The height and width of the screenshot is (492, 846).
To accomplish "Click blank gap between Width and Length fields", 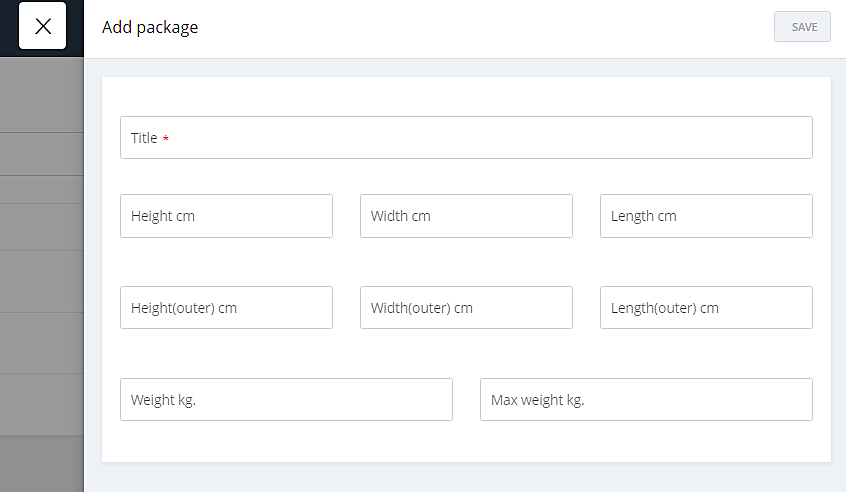I will [586, 216].
